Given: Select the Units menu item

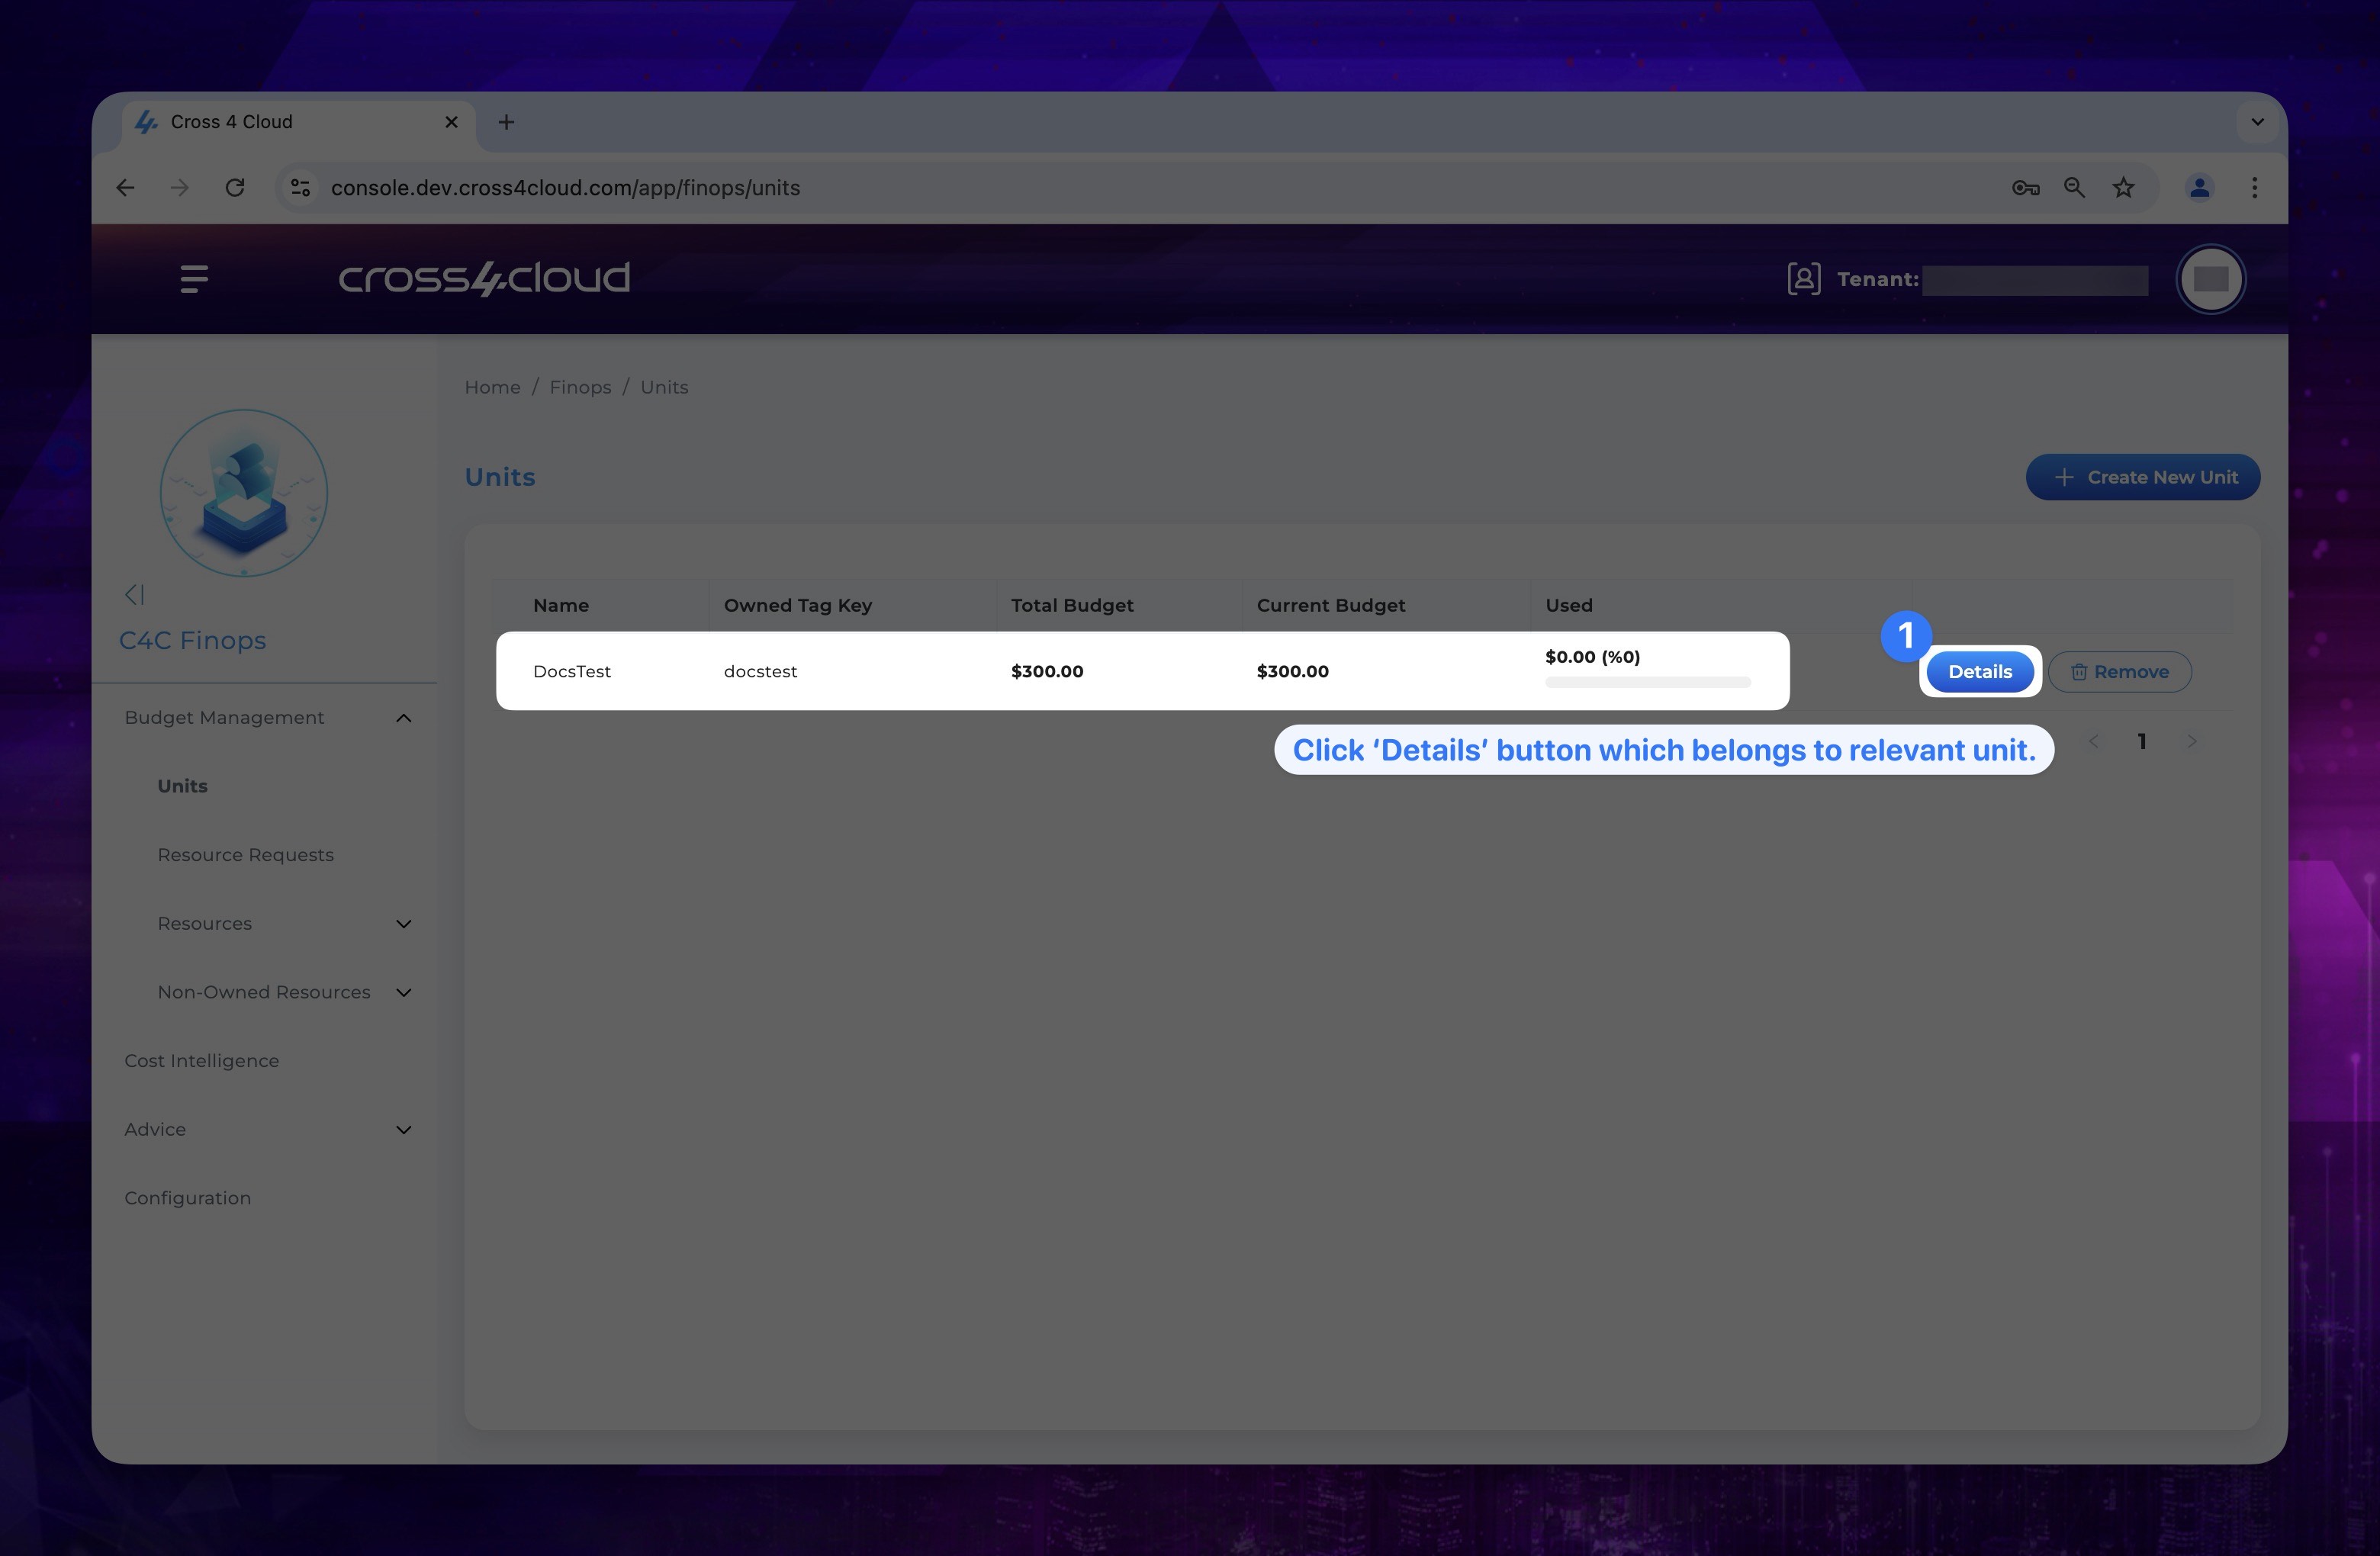Looking at the screenshot, I should click(x=182, y=785).
